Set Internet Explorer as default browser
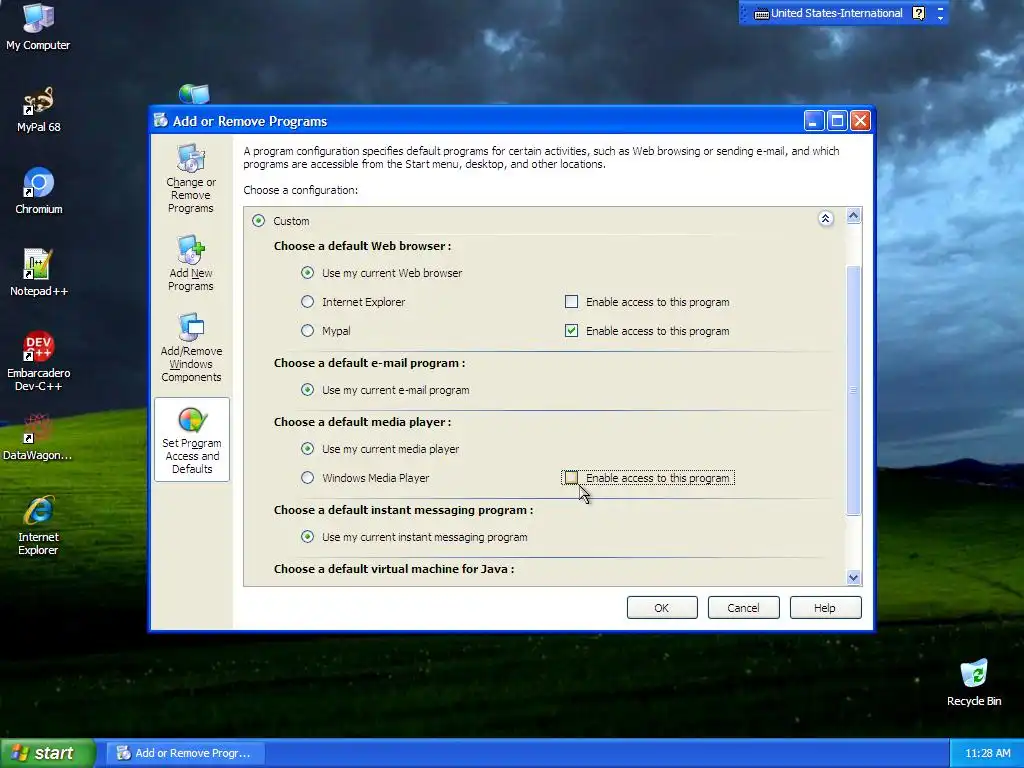Image resolution: width=1024 pixels, height=768 pixels. [307, 302]
